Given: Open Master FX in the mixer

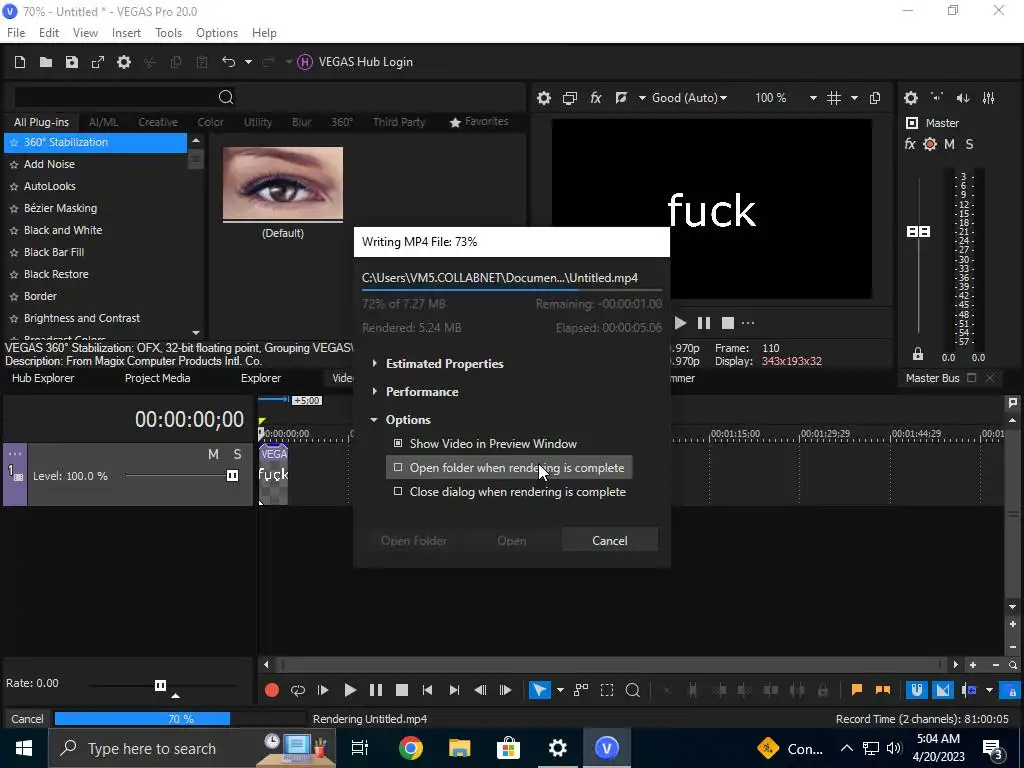Looking at the screenshot, I should 910,144.
